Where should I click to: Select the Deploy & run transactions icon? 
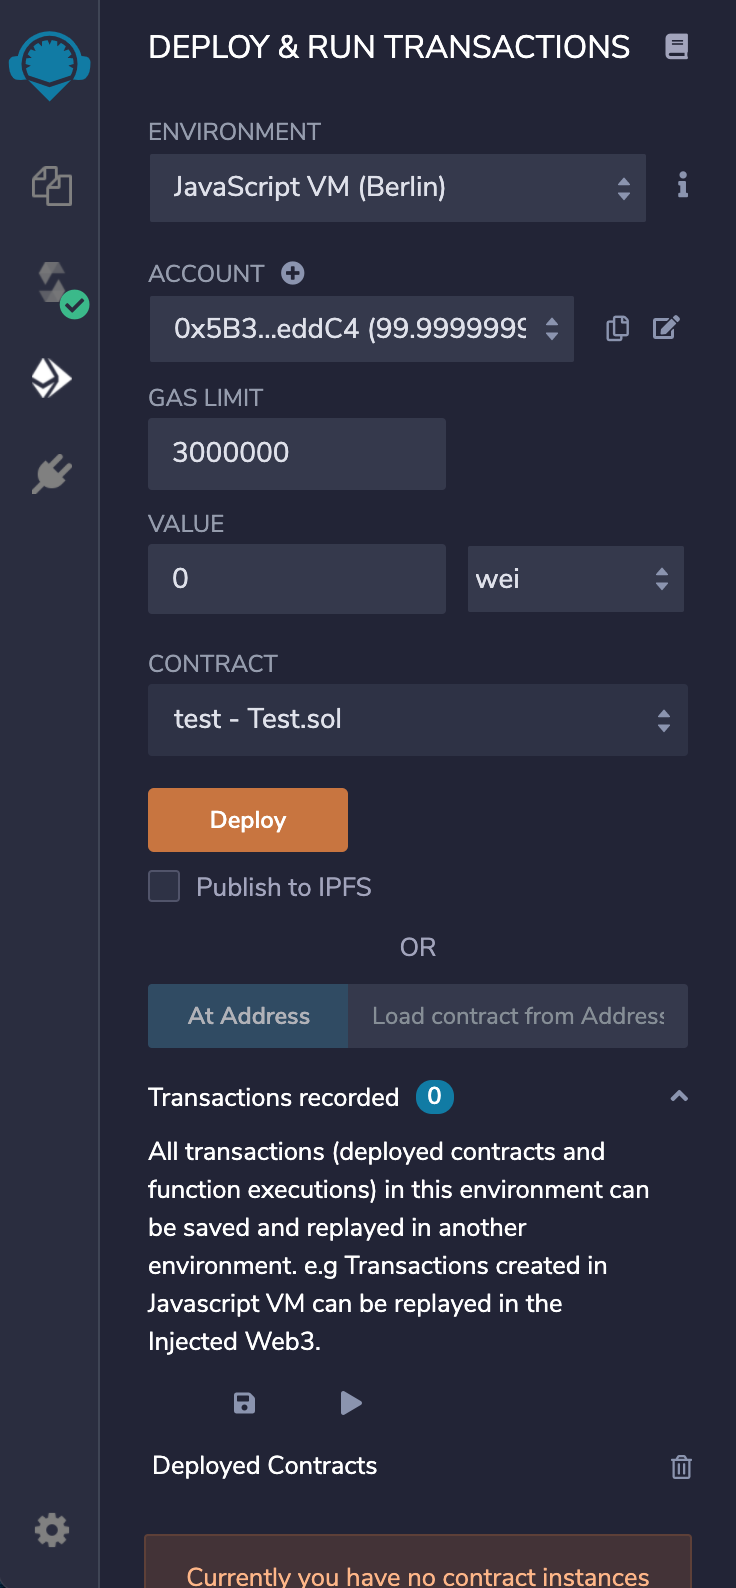coord(51,379)
